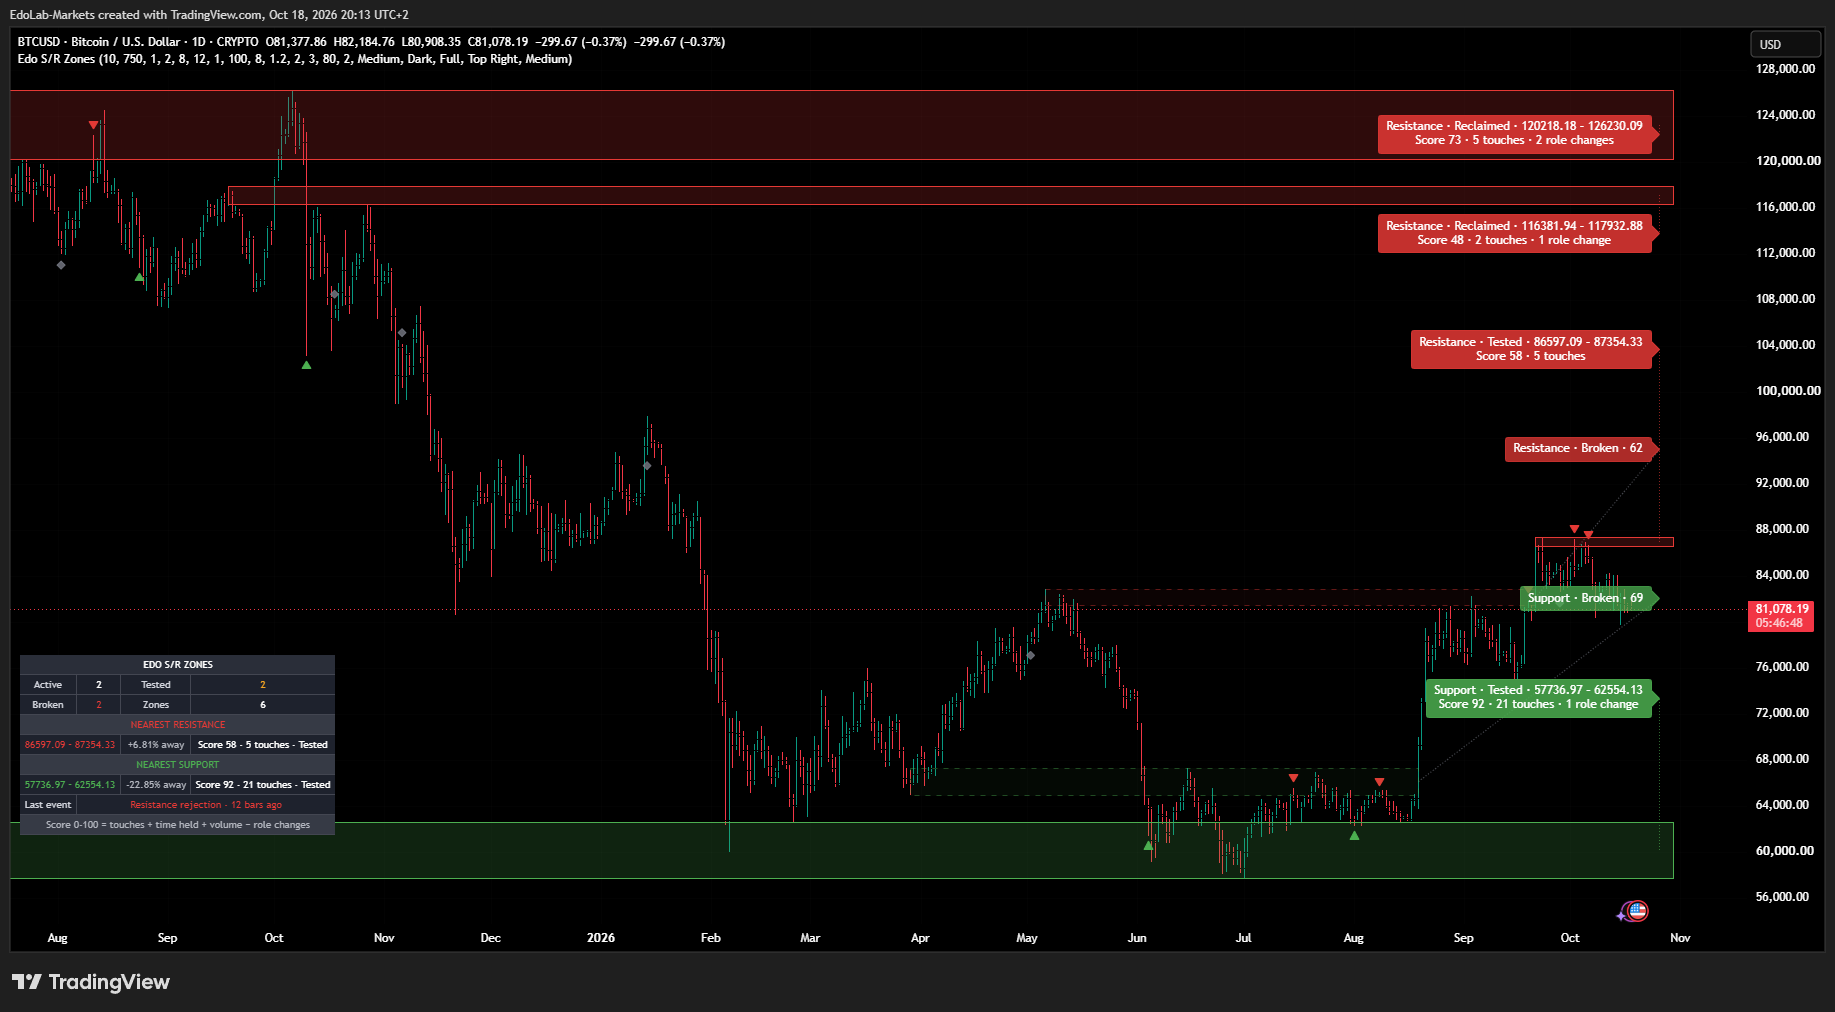
Task: Click Score 92 · 21 touches · Tested table cell
Action: tap(263, 785)
